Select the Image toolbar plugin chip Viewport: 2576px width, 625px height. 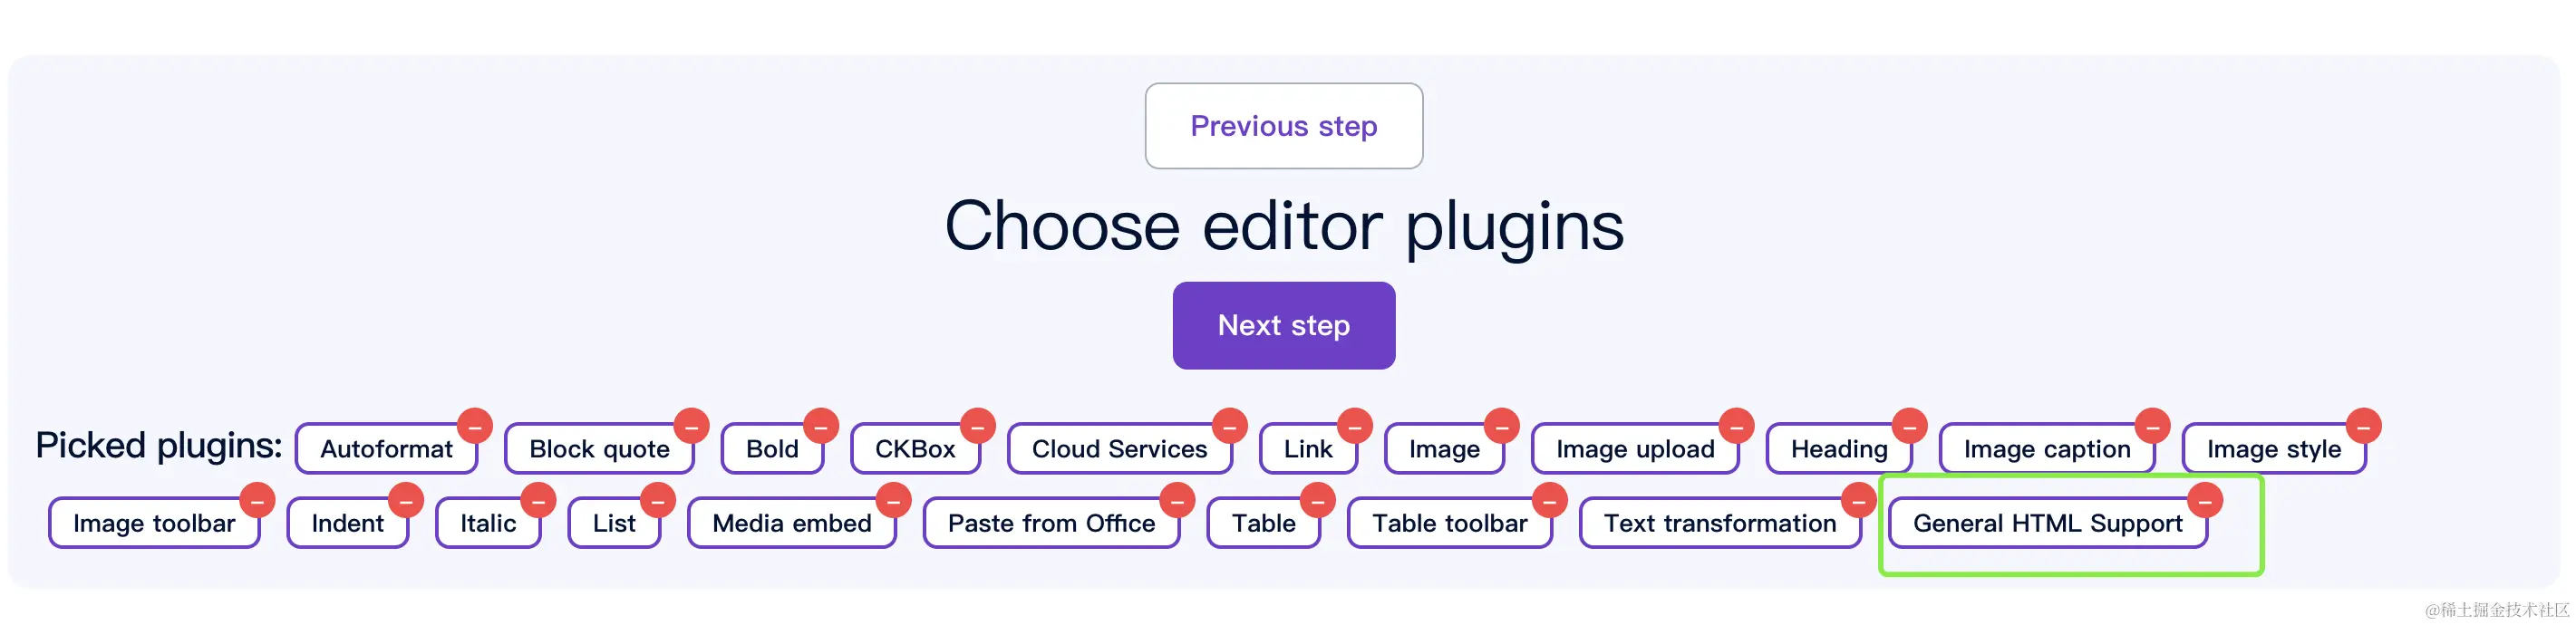click(154, 523)
